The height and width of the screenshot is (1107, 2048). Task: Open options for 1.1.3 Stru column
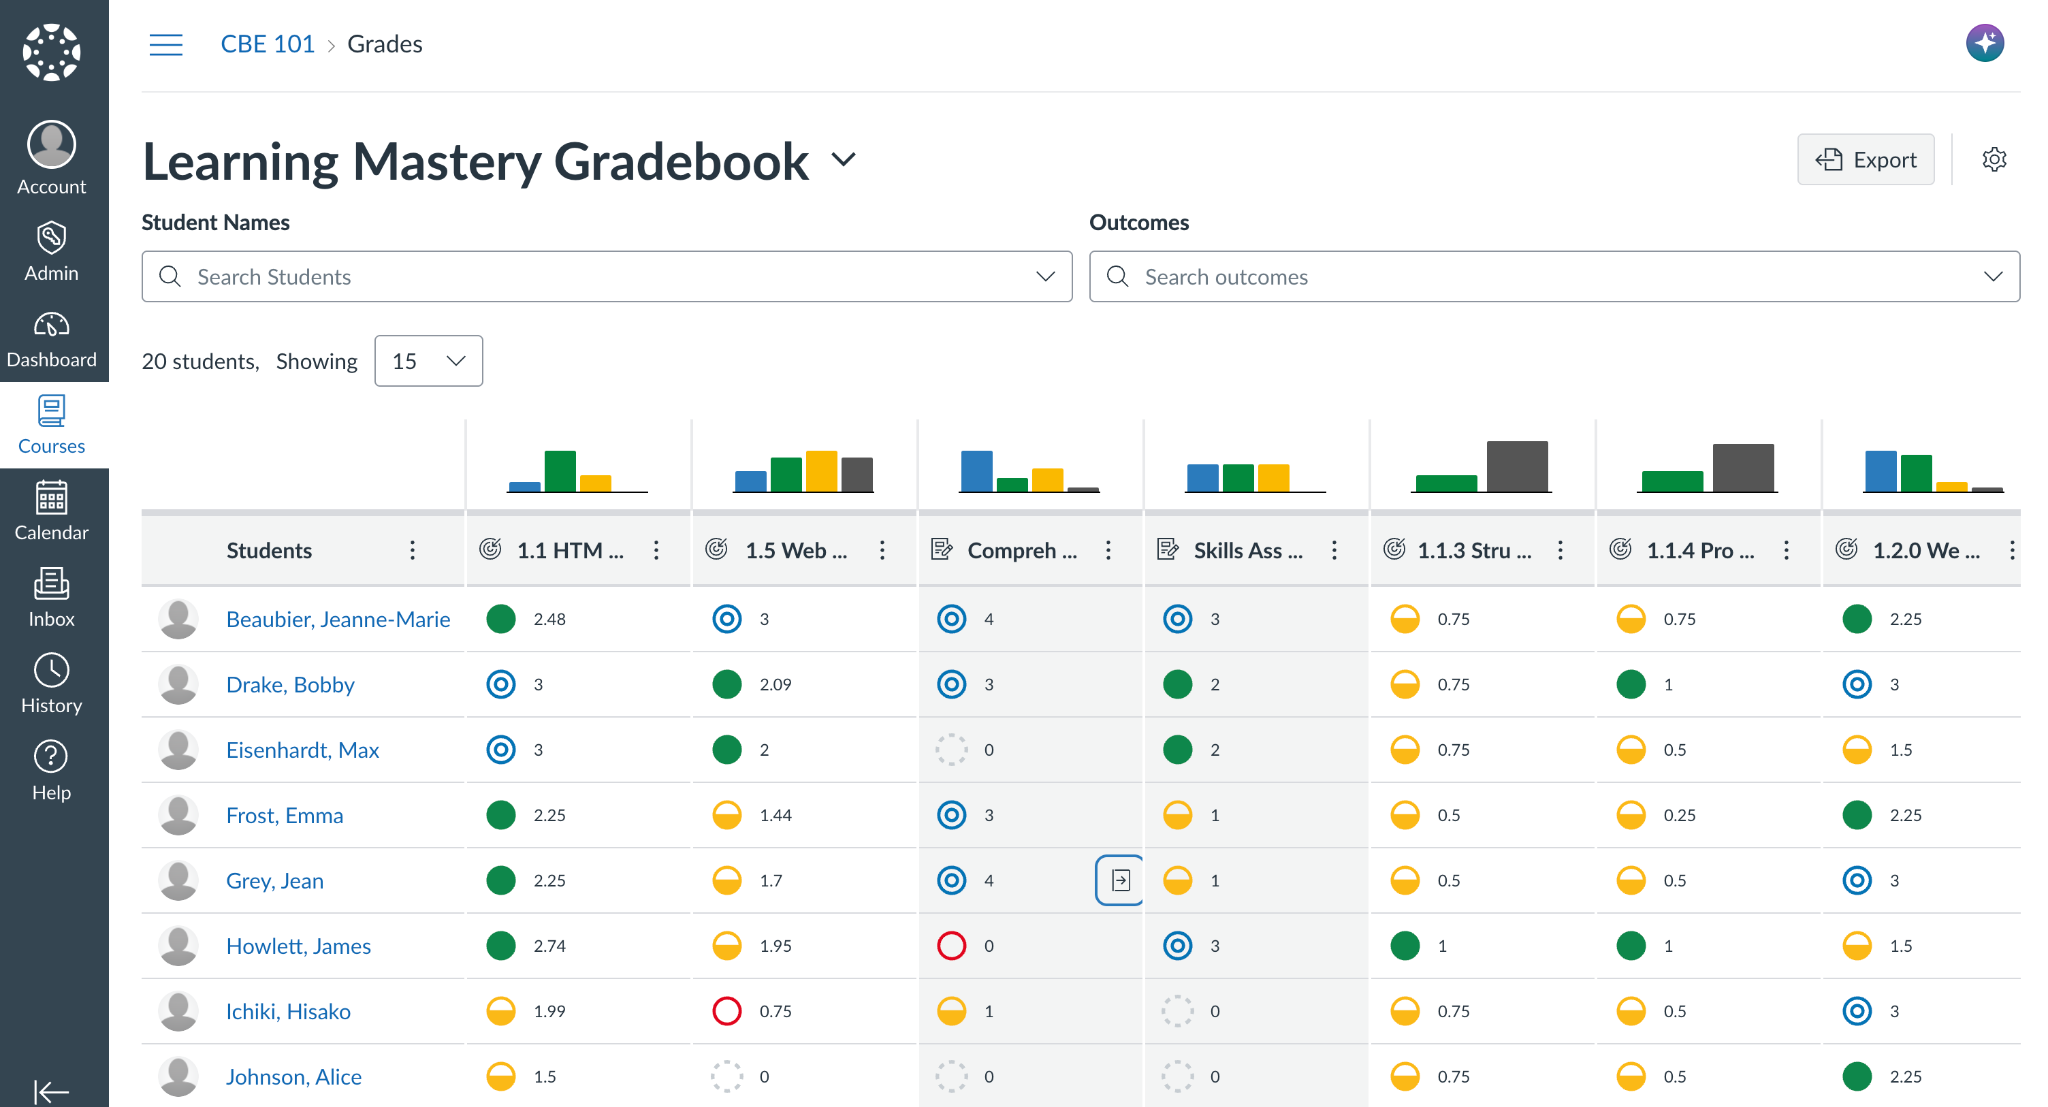1560,550
